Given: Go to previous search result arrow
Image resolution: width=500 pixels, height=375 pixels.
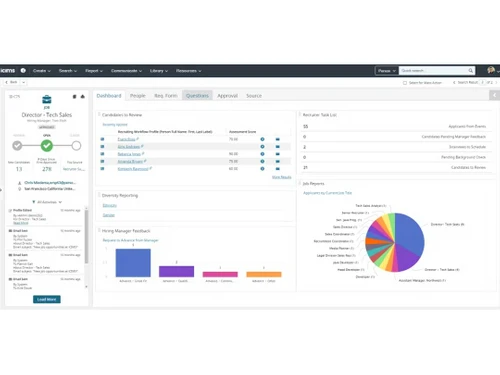Looking at the screenshot, I should coord(454,82).
